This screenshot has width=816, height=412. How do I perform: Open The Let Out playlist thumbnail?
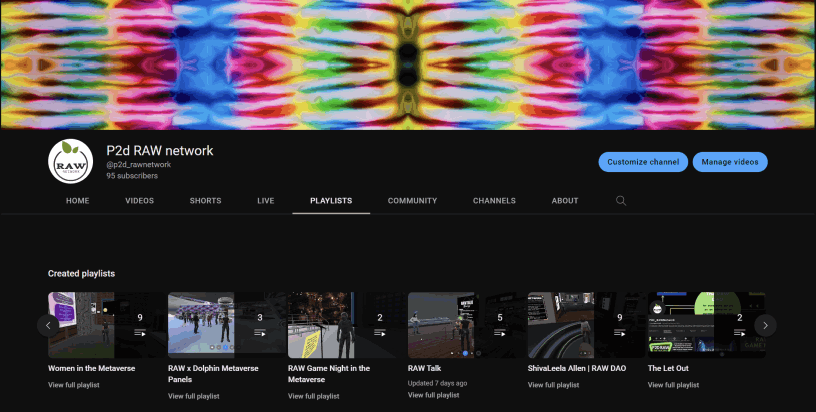[707, 325]
